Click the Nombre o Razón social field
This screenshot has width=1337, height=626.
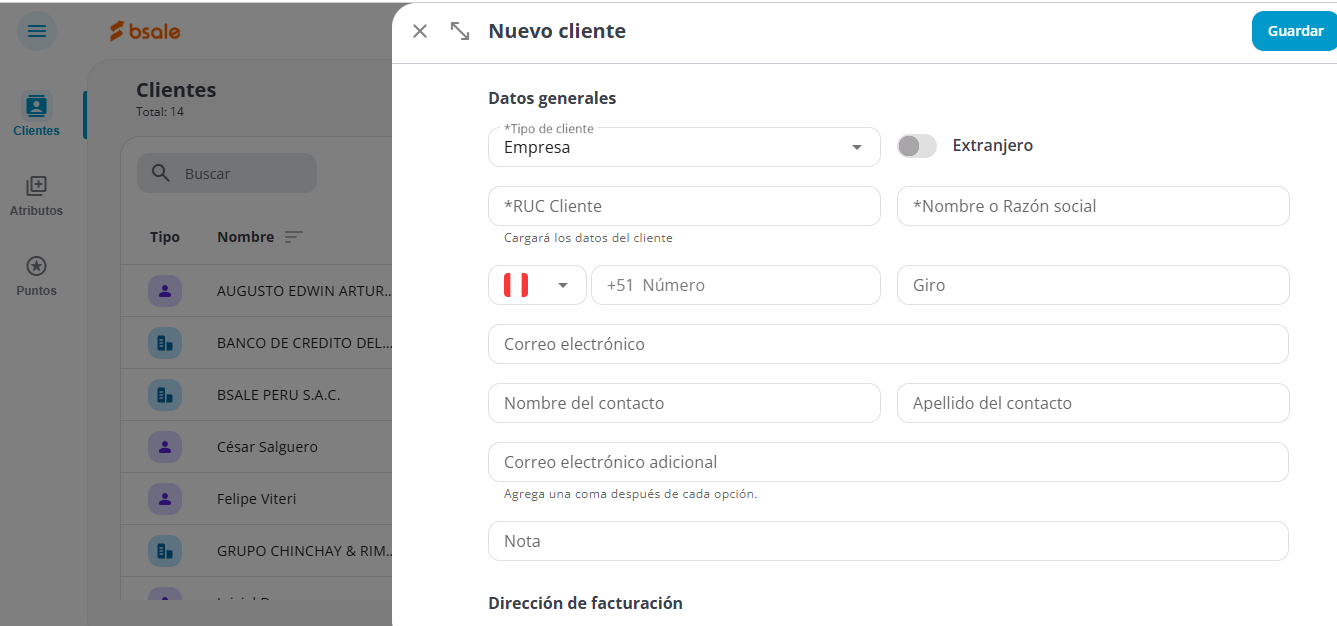1093,206
